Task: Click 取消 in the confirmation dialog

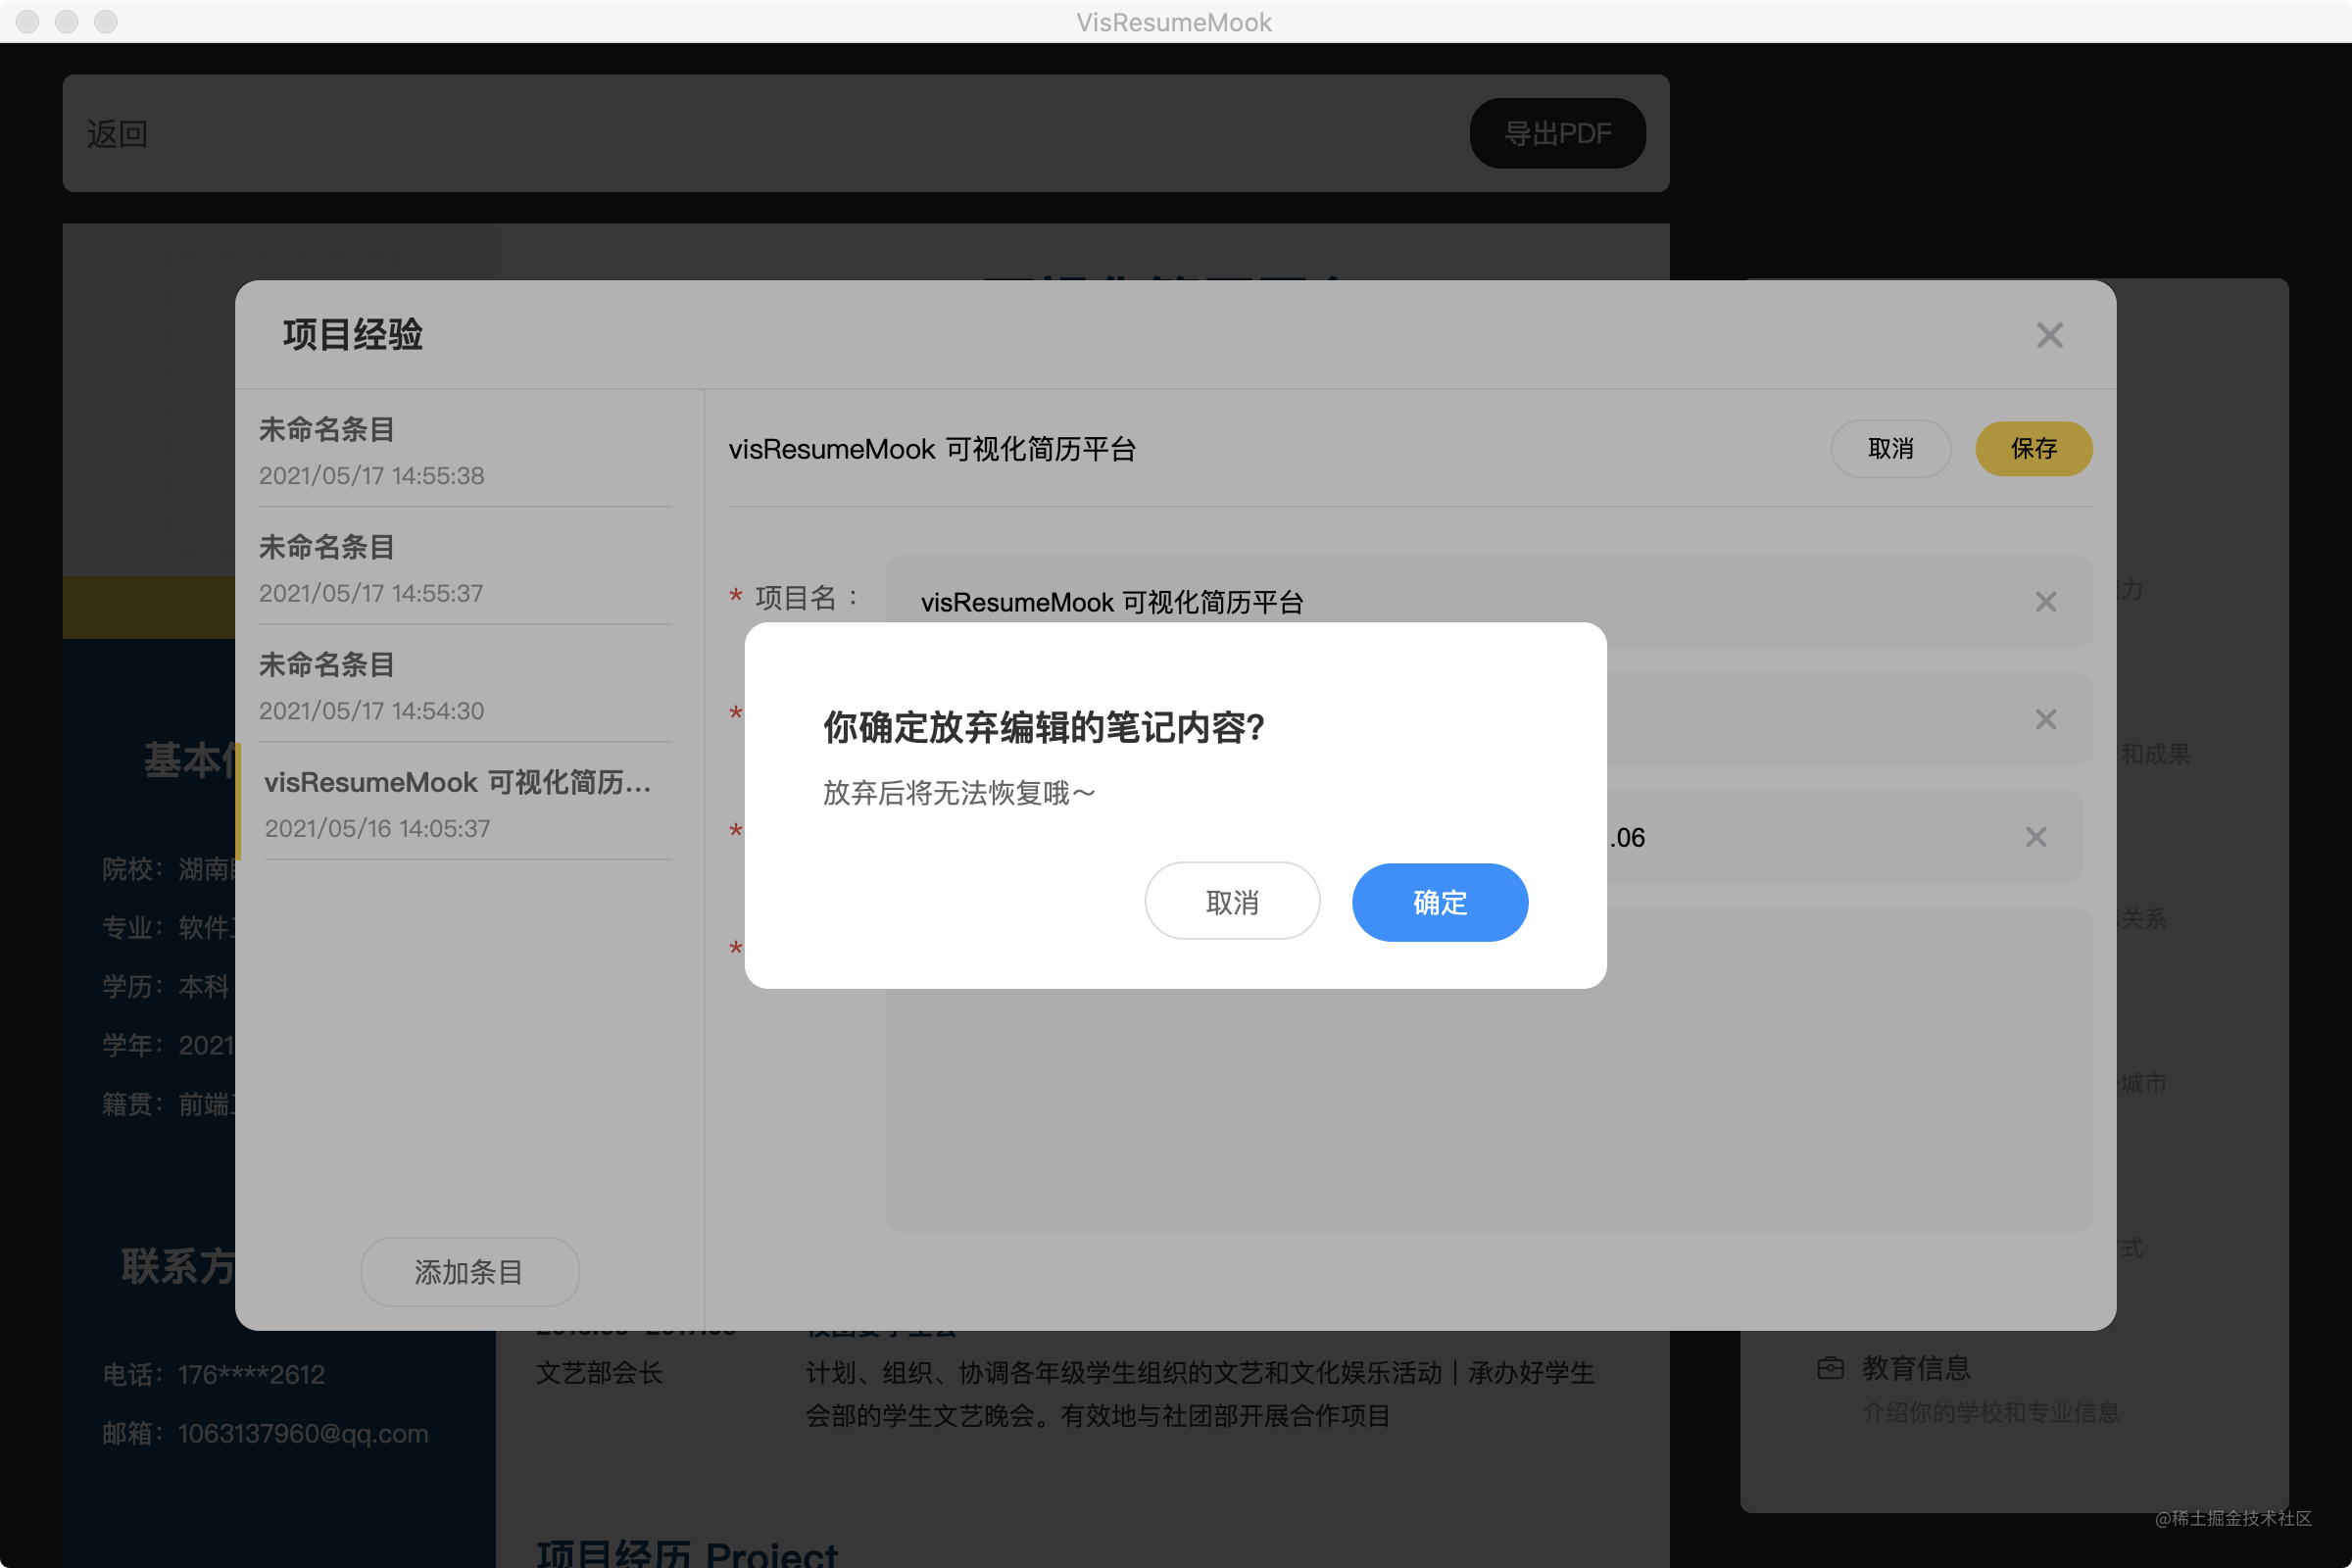Action: click(1231, 902)
